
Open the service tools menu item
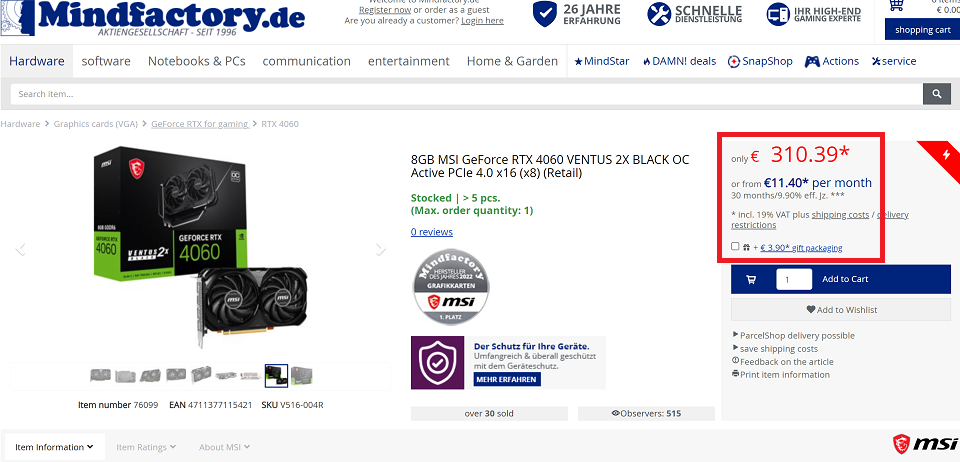(894, 61)
